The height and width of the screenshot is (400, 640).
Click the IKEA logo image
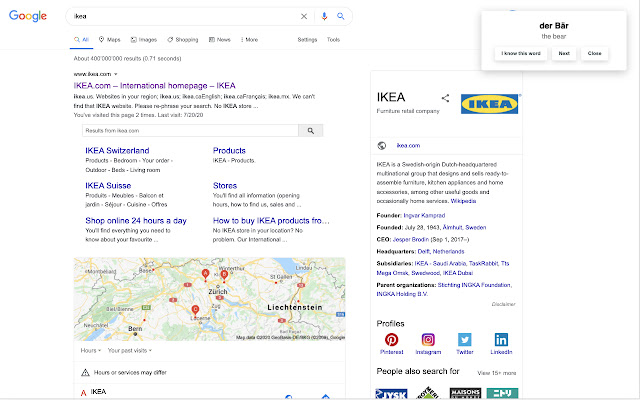coord(489,104)
